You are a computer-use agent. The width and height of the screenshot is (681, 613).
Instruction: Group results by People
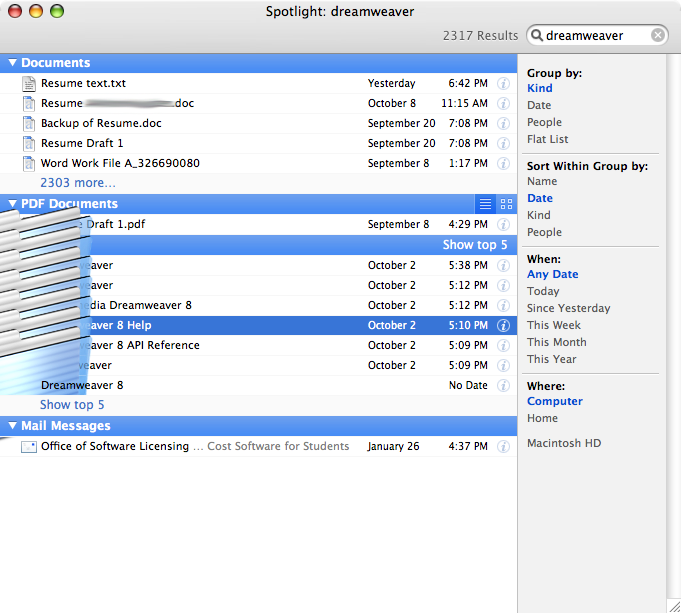point(544,122)
